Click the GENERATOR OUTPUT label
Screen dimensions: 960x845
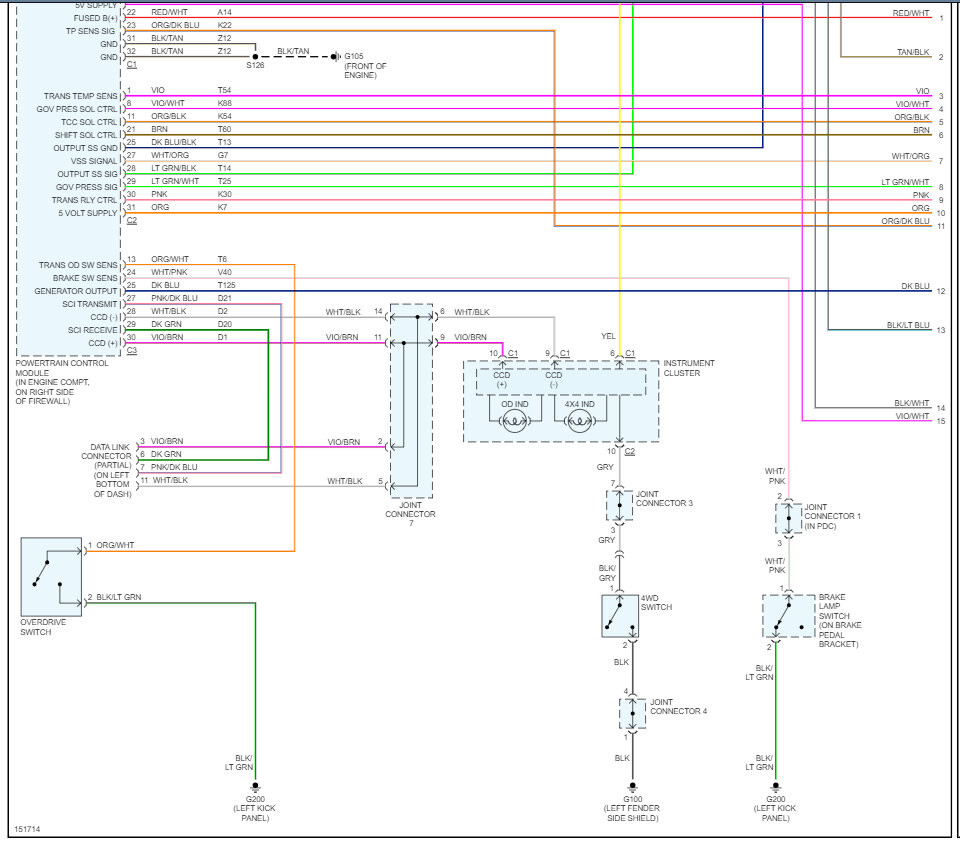(76, 291)
